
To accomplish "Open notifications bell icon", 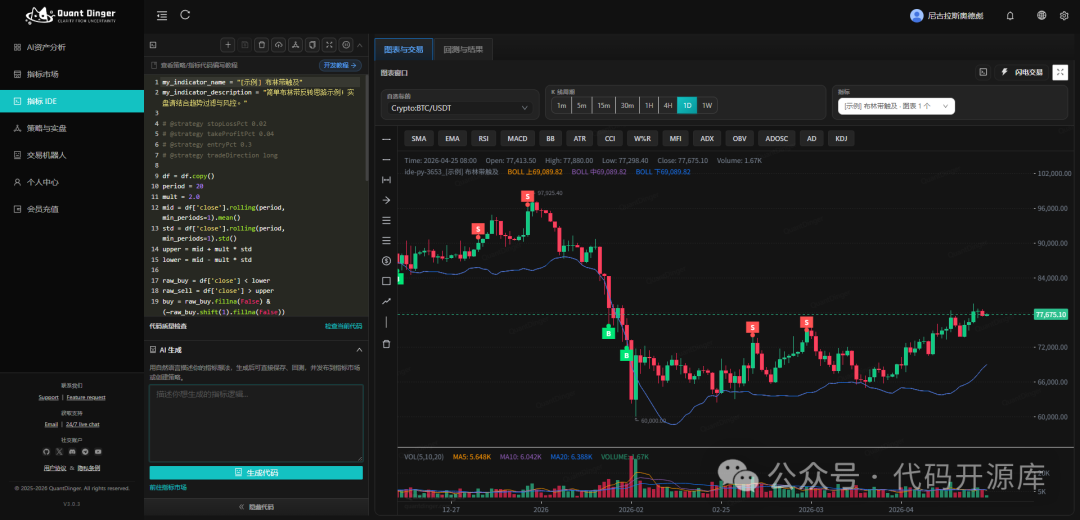I will tap(1010, 15).
